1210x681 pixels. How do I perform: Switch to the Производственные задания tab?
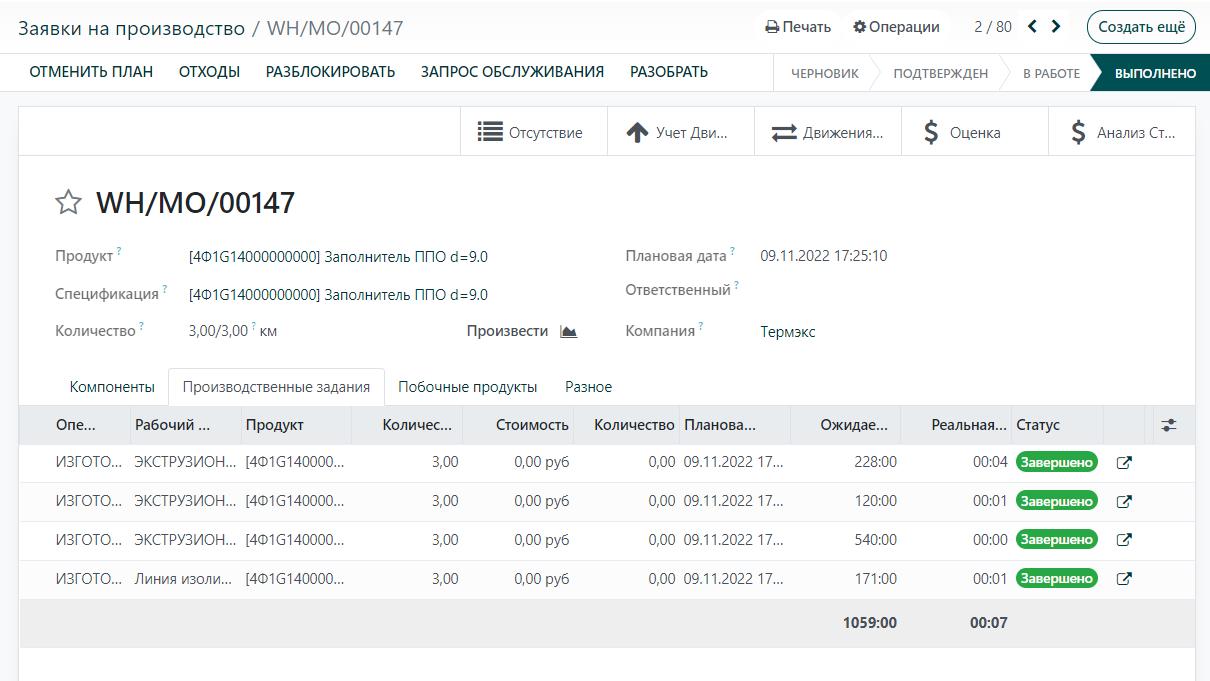pyautogui.click(x=277, y=386)
